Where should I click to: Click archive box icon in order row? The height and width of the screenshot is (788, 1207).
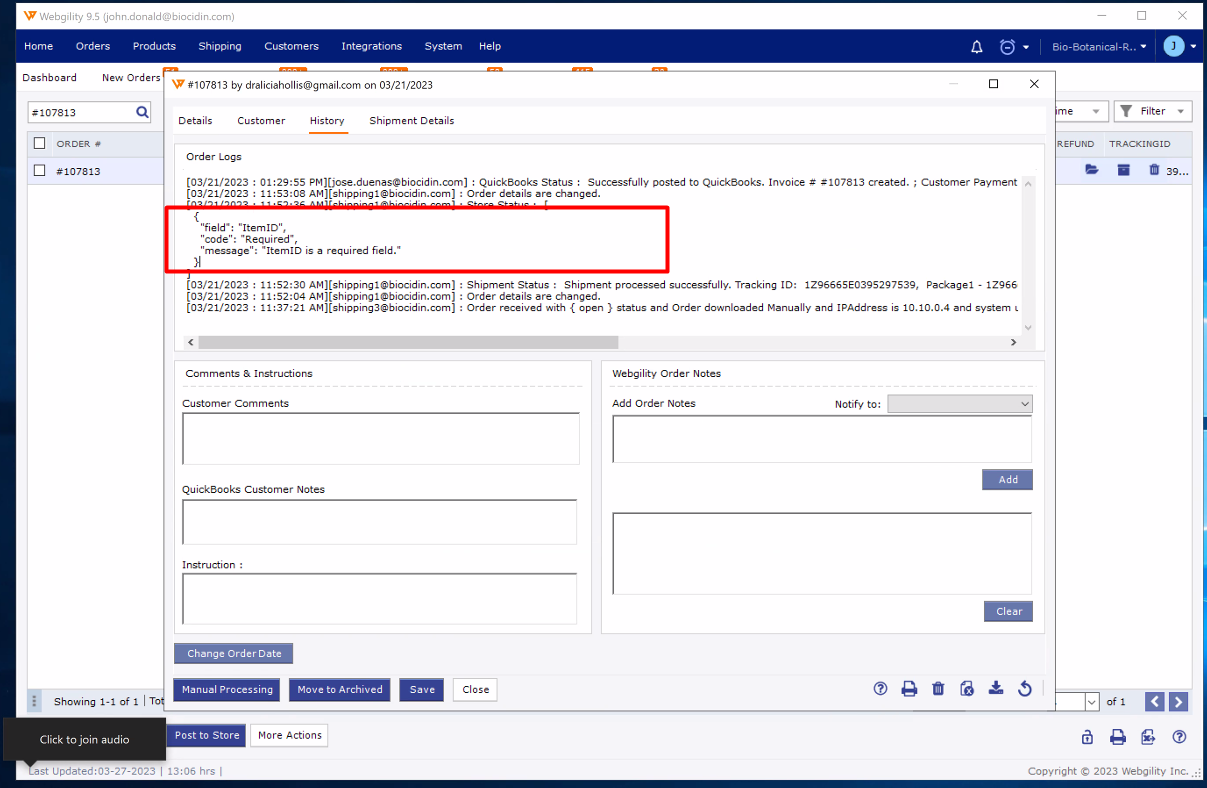coord(1123,171)
